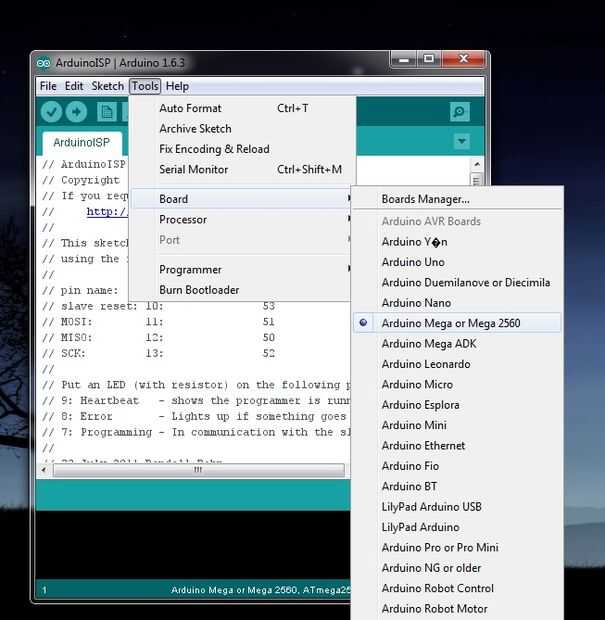Click the '// pin name:' comment line

tap(80, 291)
